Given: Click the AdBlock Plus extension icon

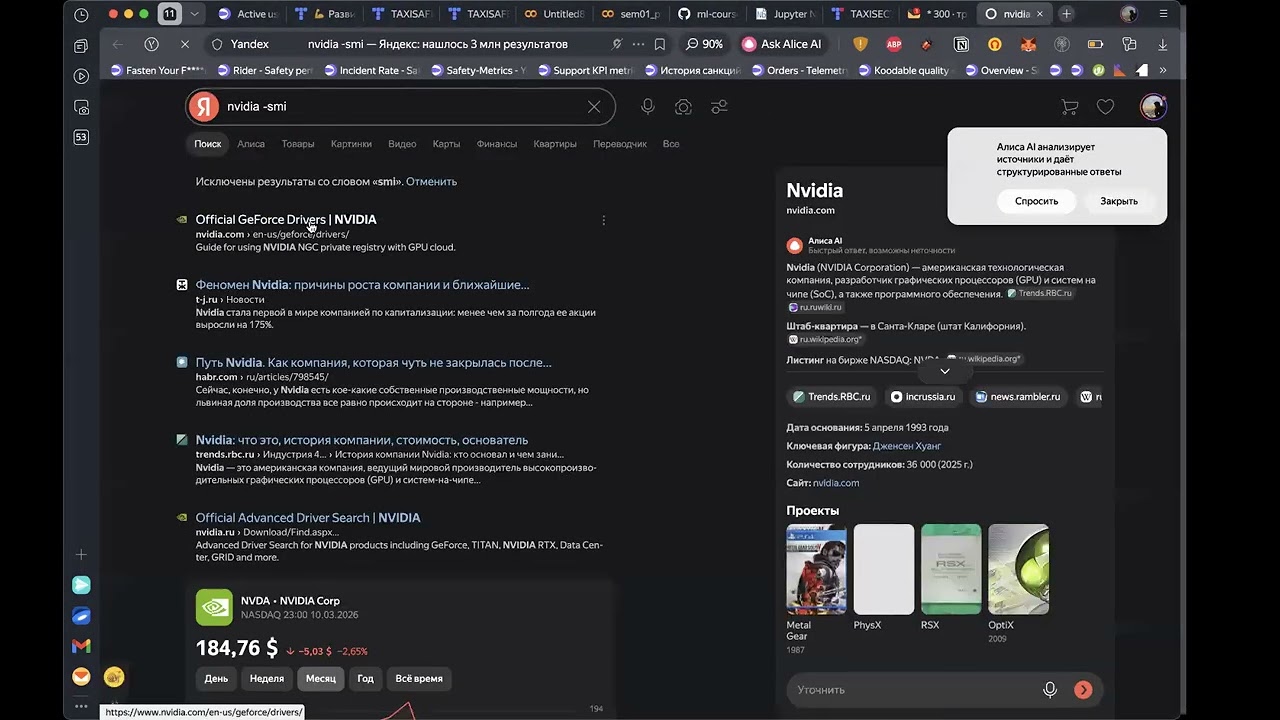Looking at the screenshot, I should click(894, 44).
